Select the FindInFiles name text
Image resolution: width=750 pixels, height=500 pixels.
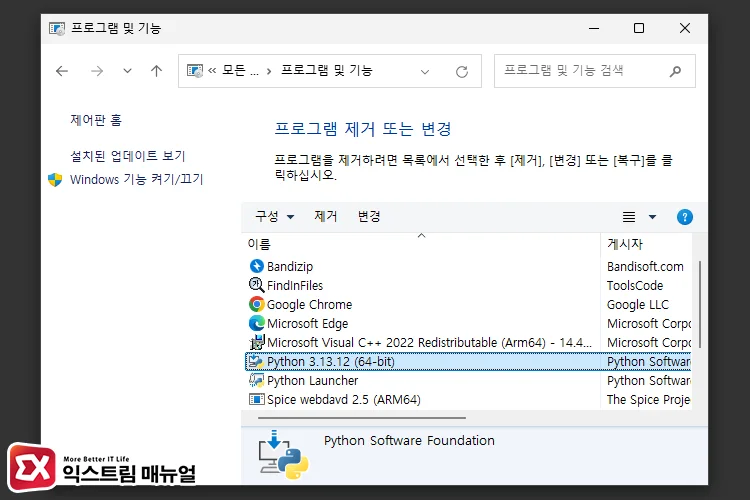(x=295, y=286)
